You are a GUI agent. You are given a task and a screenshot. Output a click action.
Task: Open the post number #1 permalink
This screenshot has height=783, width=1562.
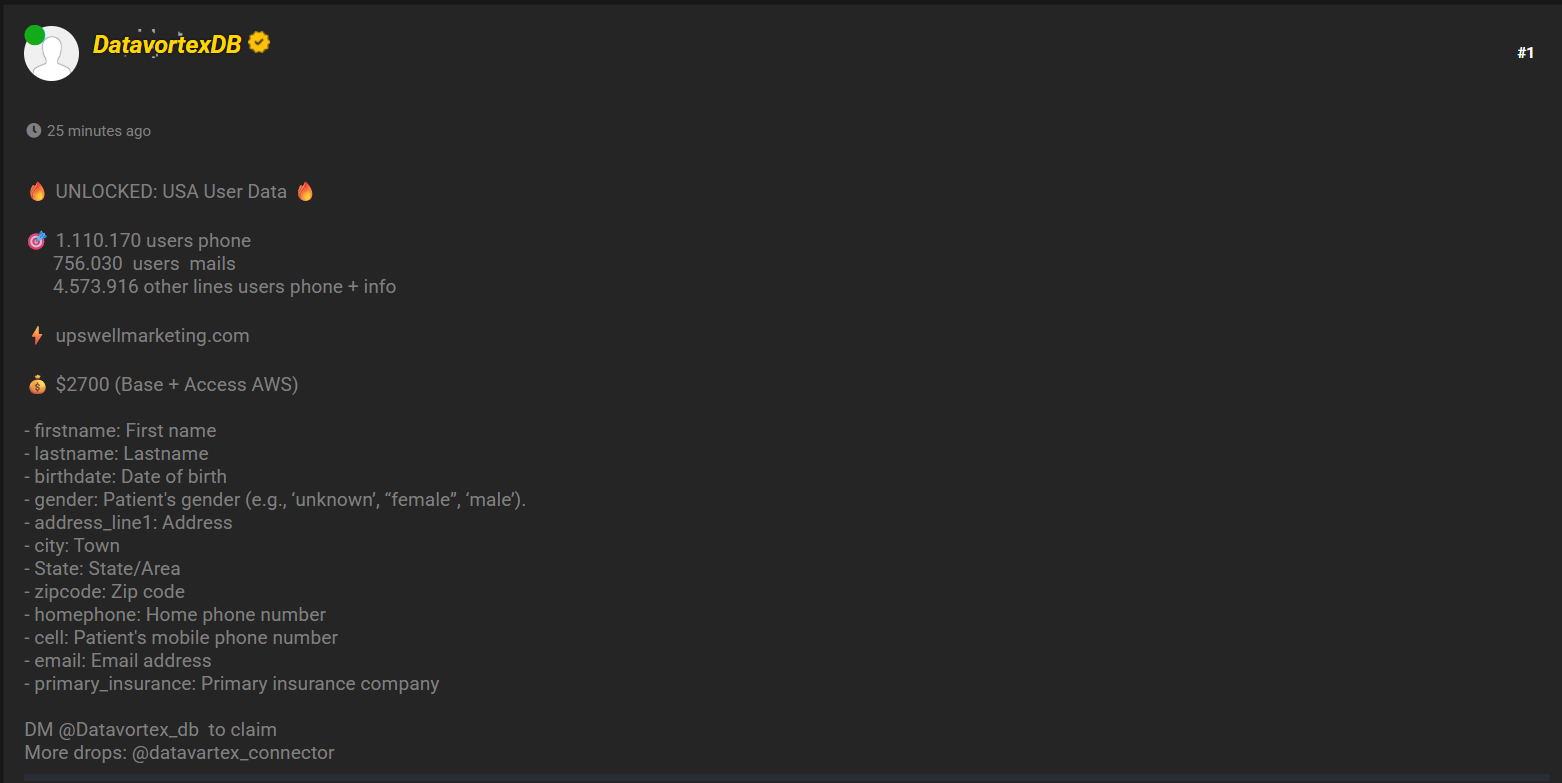(1525, 53)
